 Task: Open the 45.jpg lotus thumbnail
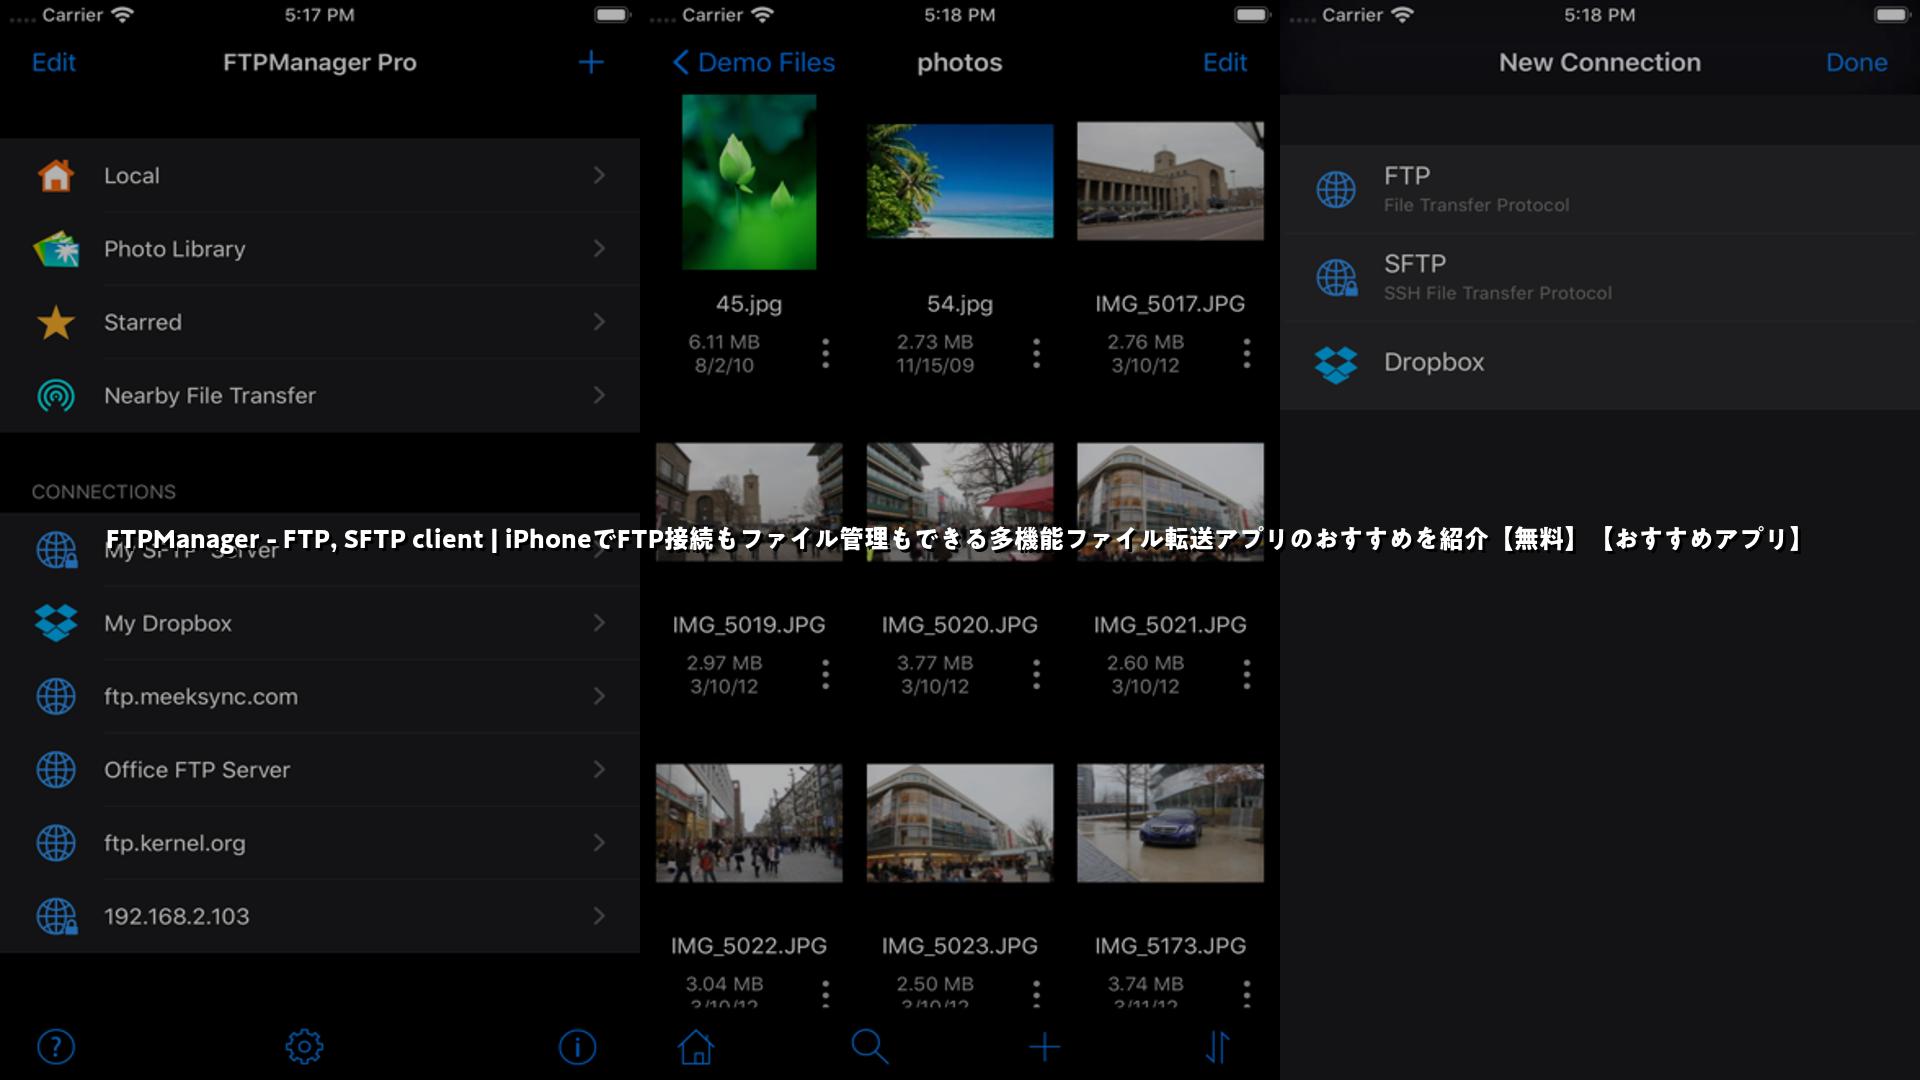(749, 182)
